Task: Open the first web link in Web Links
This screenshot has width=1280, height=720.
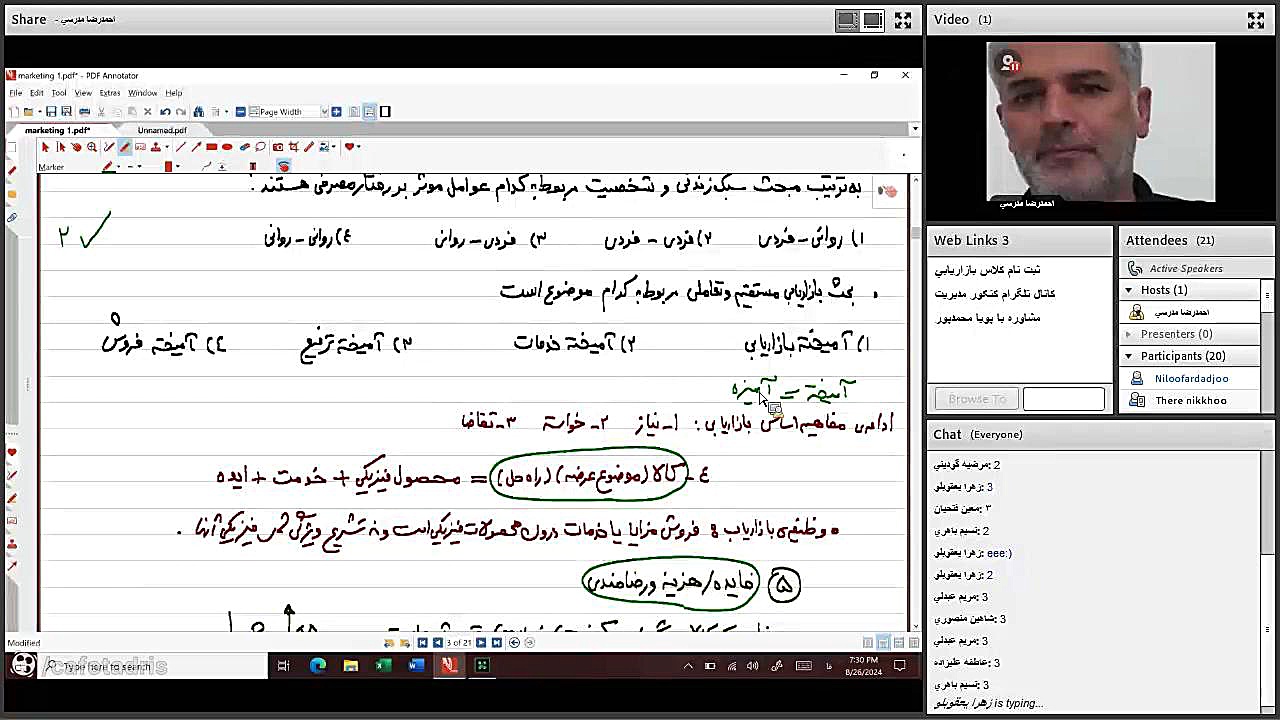Action: pos(987,270)
